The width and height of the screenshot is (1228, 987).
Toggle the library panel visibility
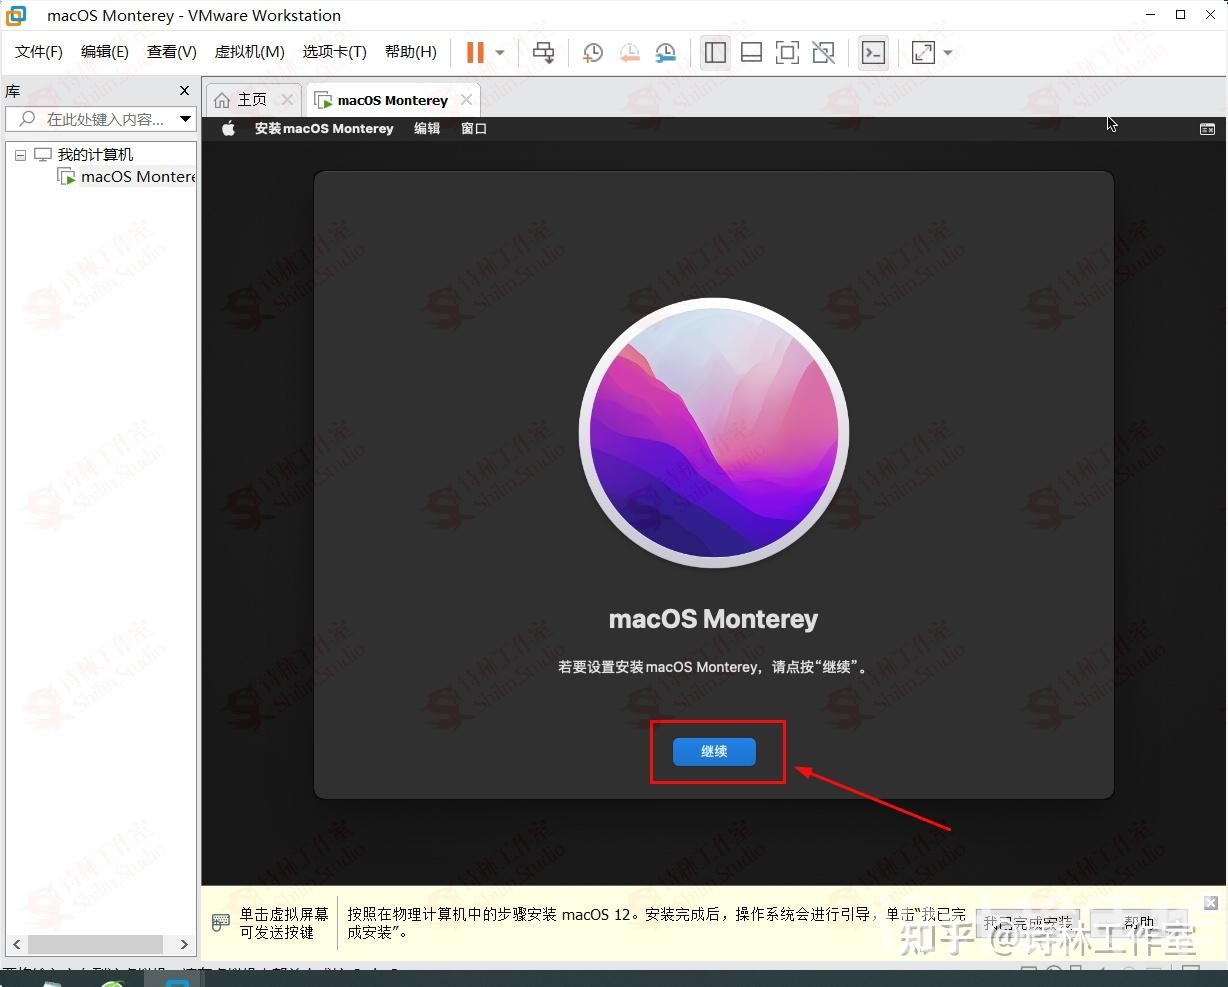pos(715,52)
